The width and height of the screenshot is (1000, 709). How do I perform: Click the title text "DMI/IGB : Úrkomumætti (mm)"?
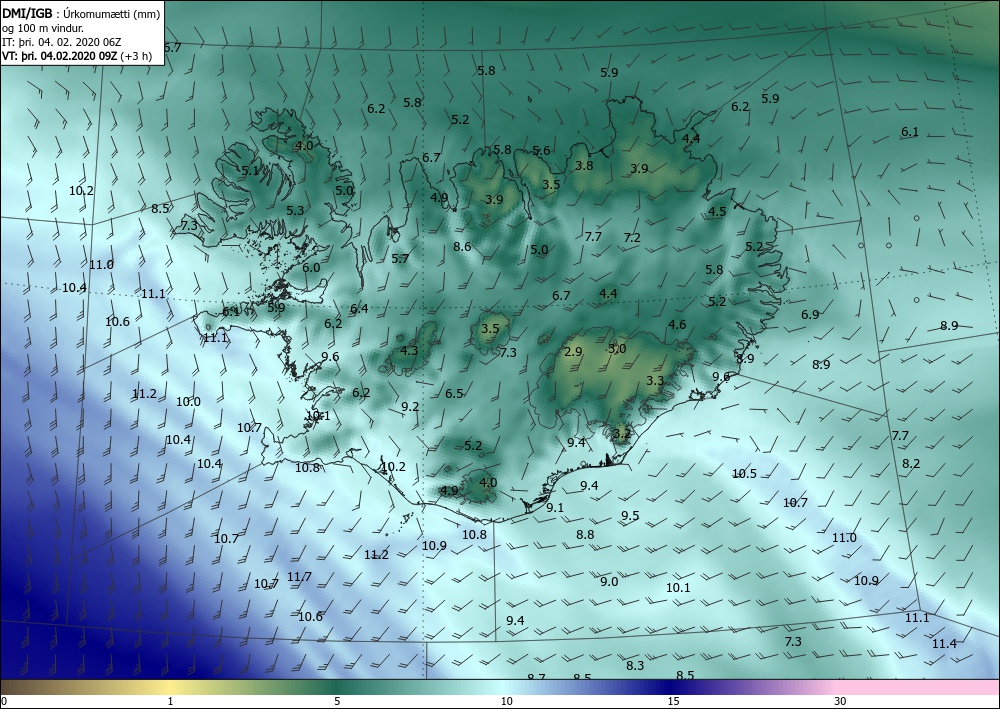click(81, 13)
